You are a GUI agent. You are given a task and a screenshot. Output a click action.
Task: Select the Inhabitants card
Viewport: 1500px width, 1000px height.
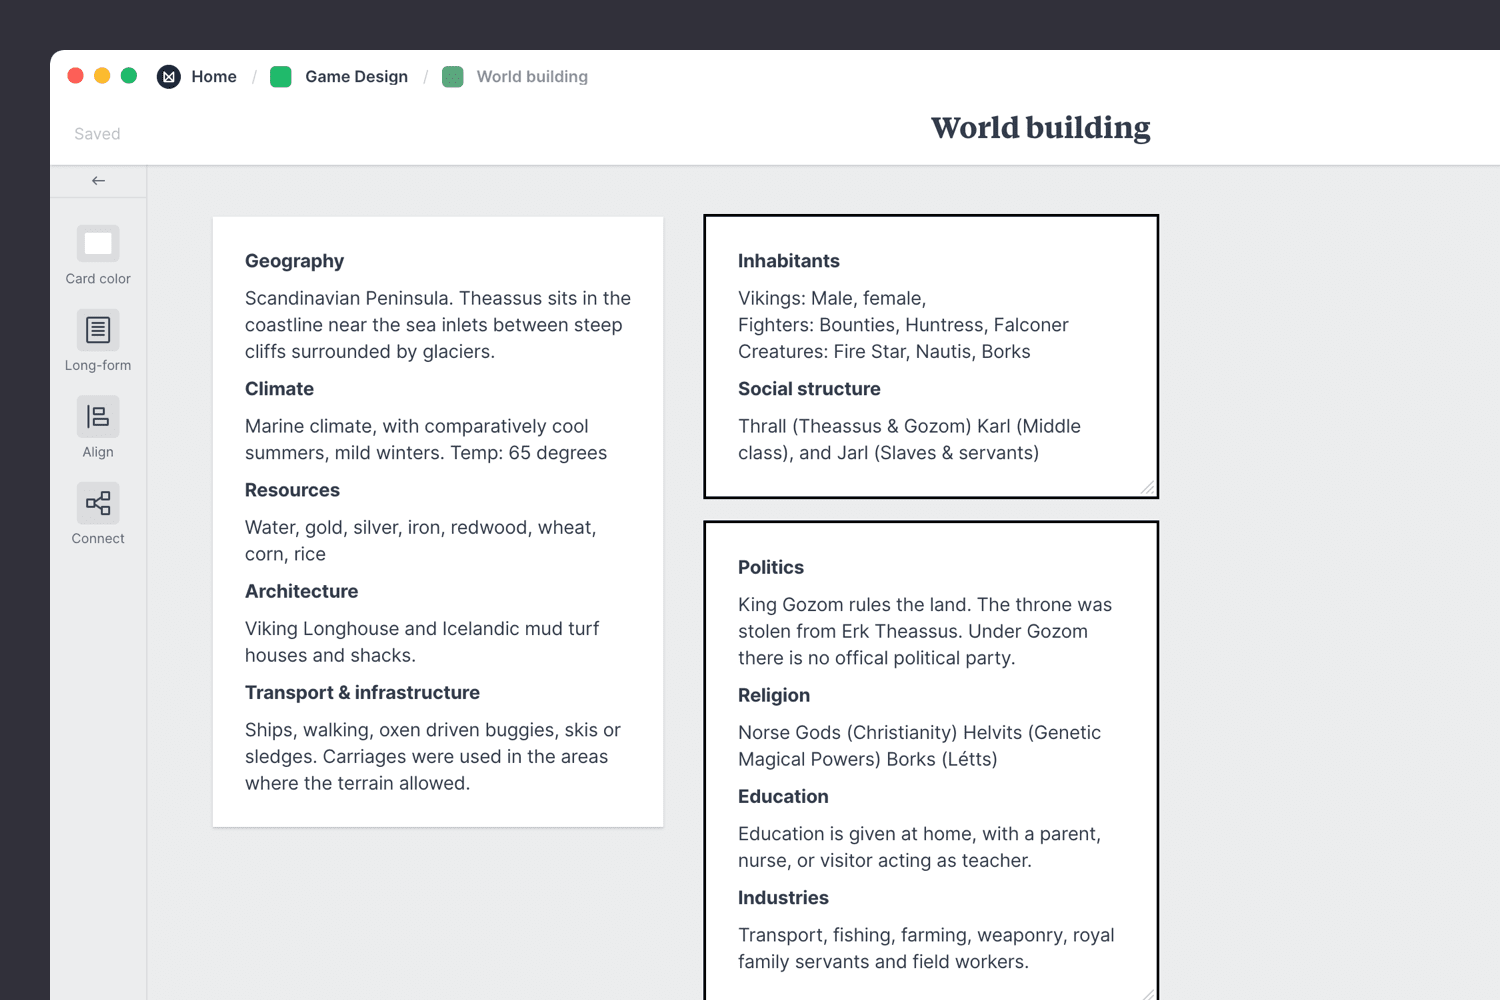point(930,356)
